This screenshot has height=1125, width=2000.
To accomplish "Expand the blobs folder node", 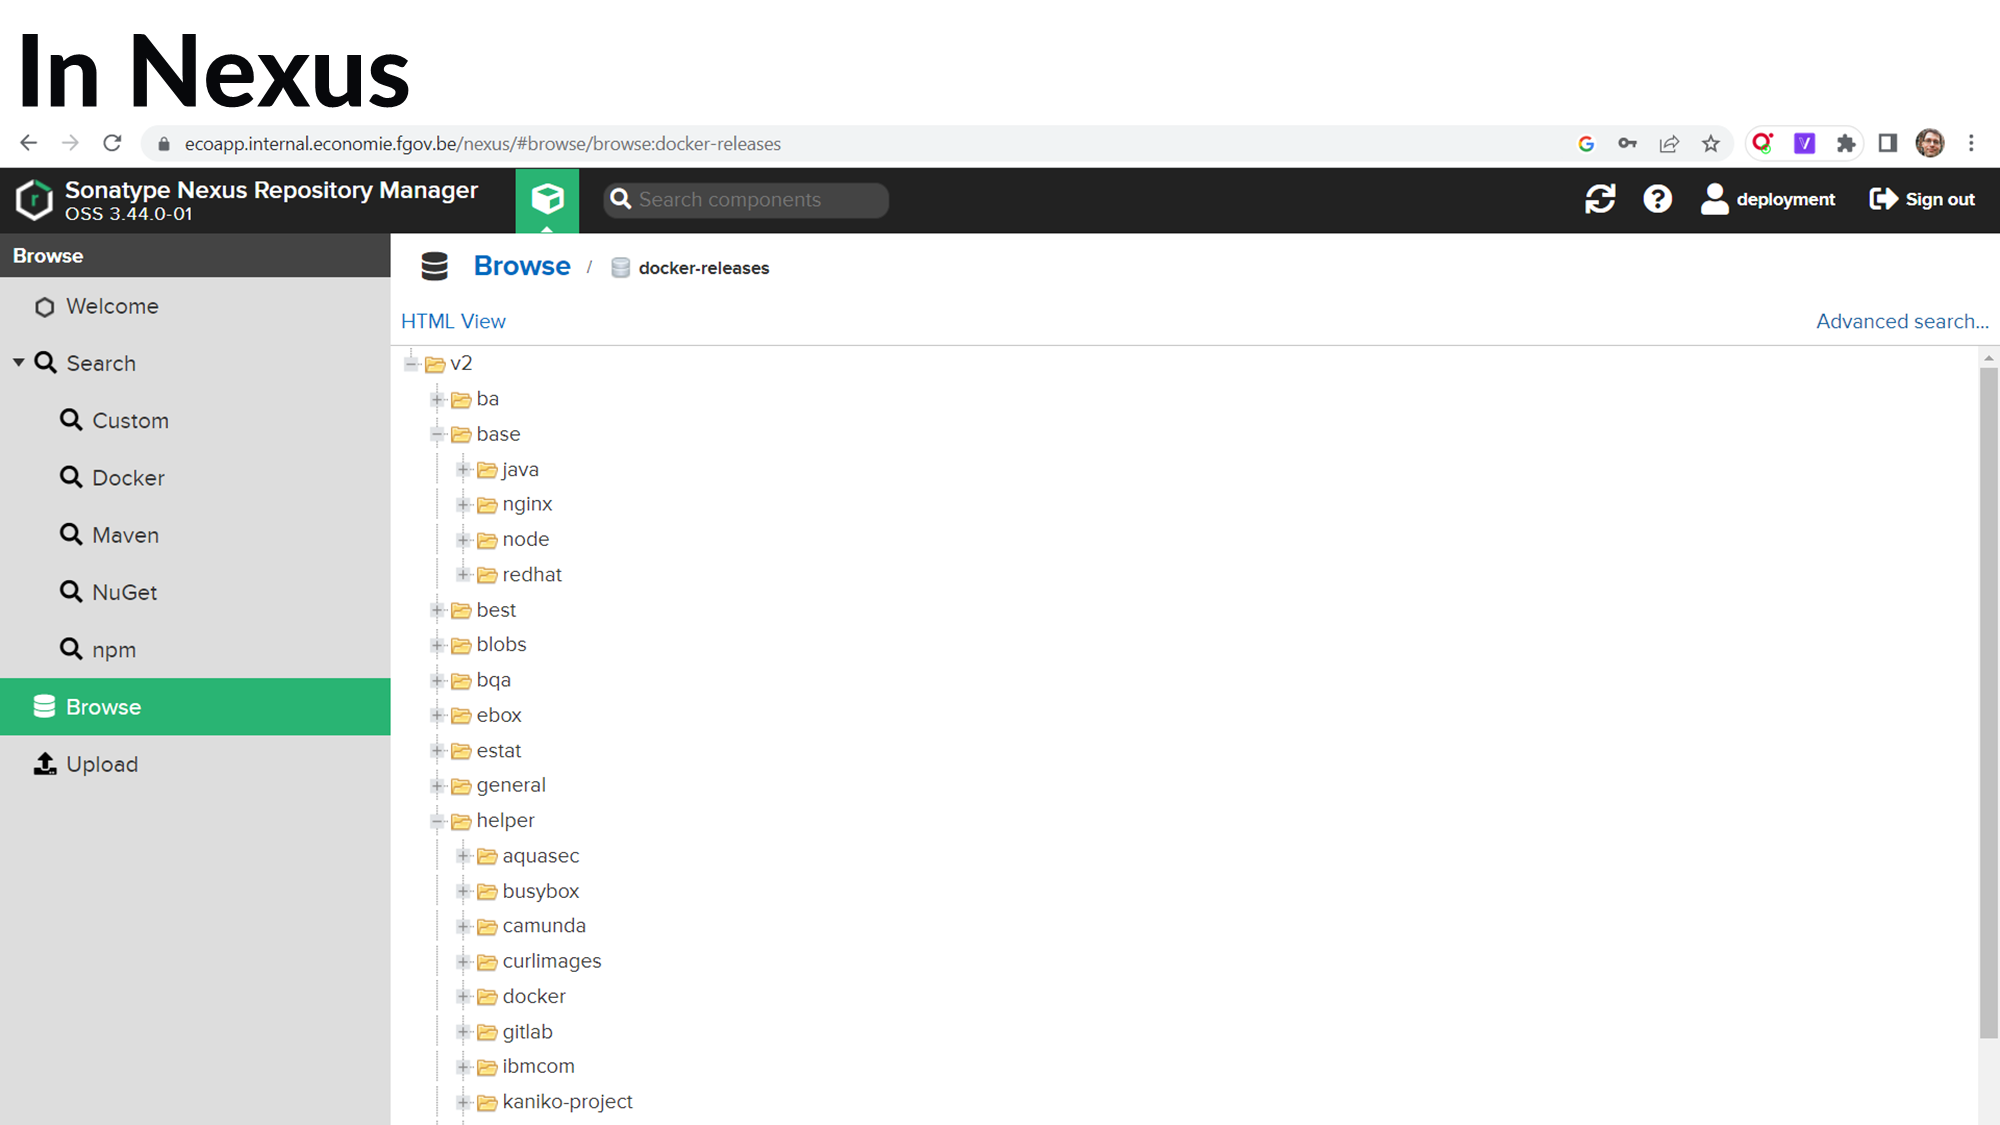I will click(437, 645).
